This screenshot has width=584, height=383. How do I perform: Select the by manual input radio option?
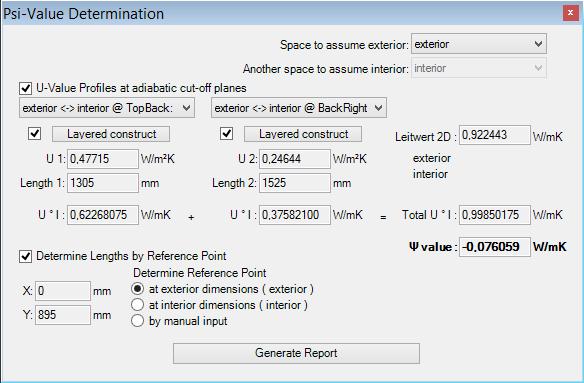(x=137, y=321)
